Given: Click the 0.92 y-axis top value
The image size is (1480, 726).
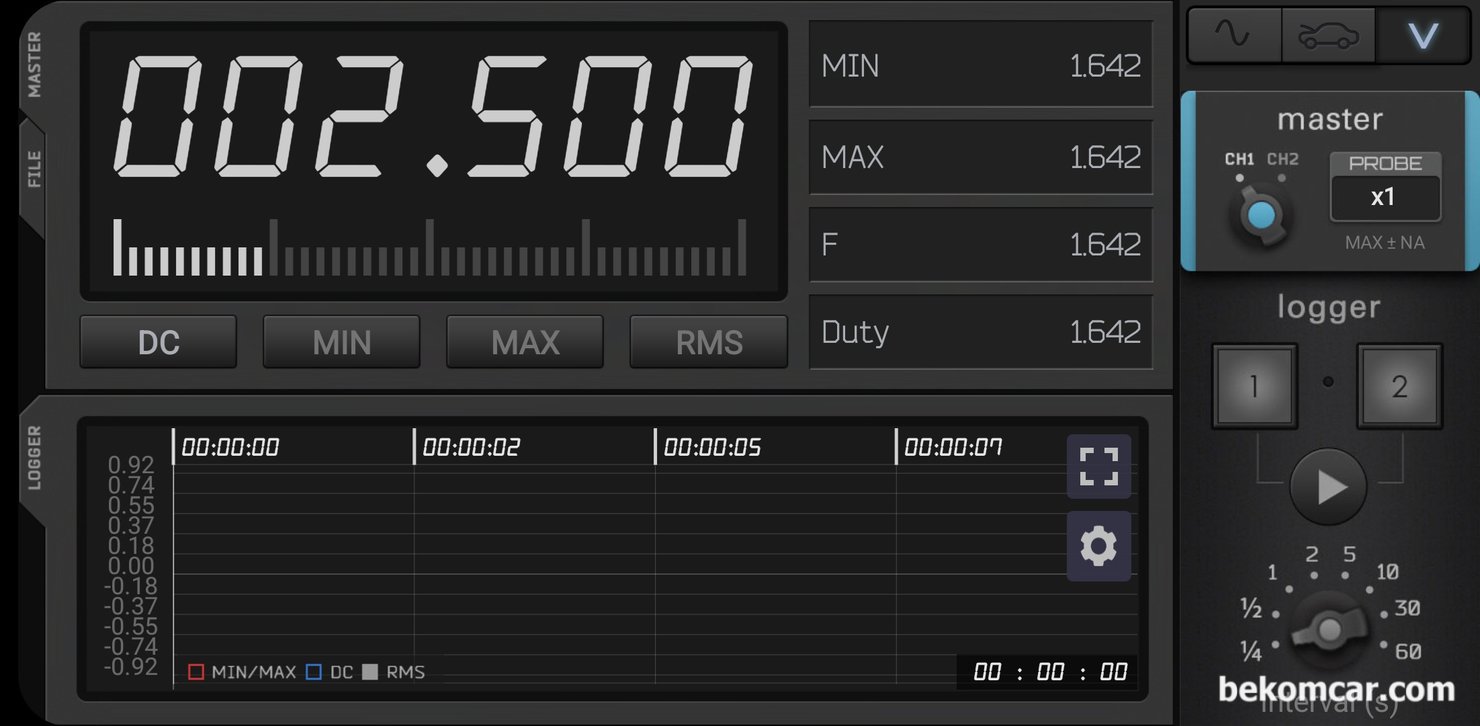Looking at the screenshot, I should pos(131,465).
